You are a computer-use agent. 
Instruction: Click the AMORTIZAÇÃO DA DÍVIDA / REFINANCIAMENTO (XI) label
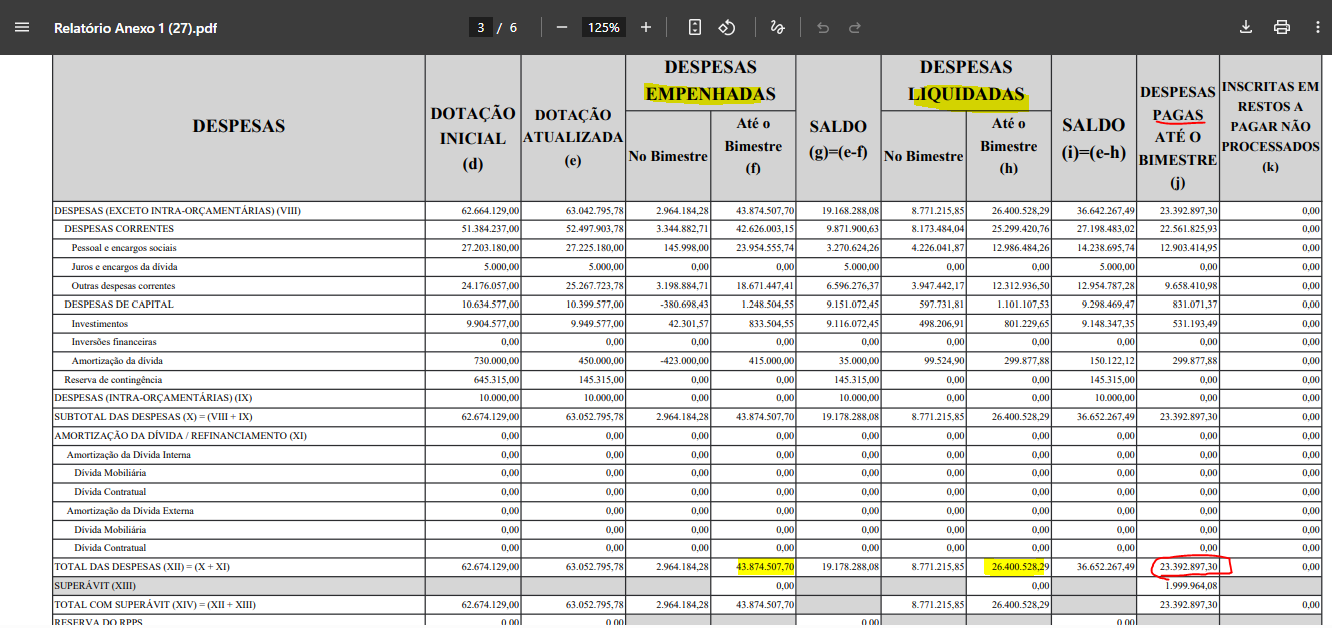(x=182, y=436)
